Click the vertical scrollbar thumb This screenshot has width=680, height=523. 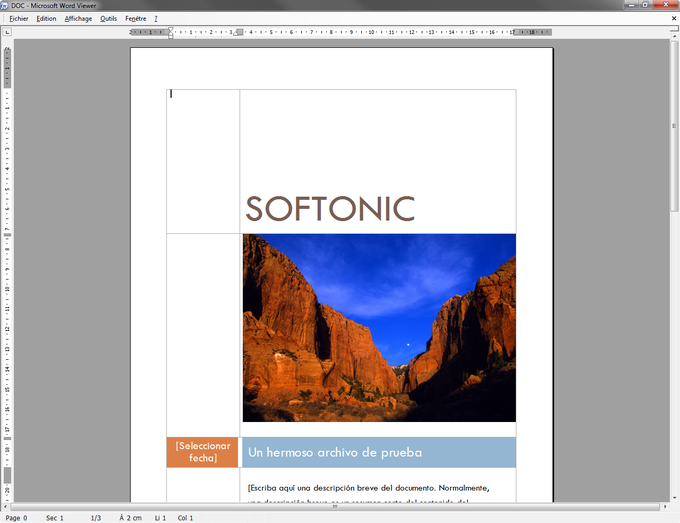pos(674,126)
